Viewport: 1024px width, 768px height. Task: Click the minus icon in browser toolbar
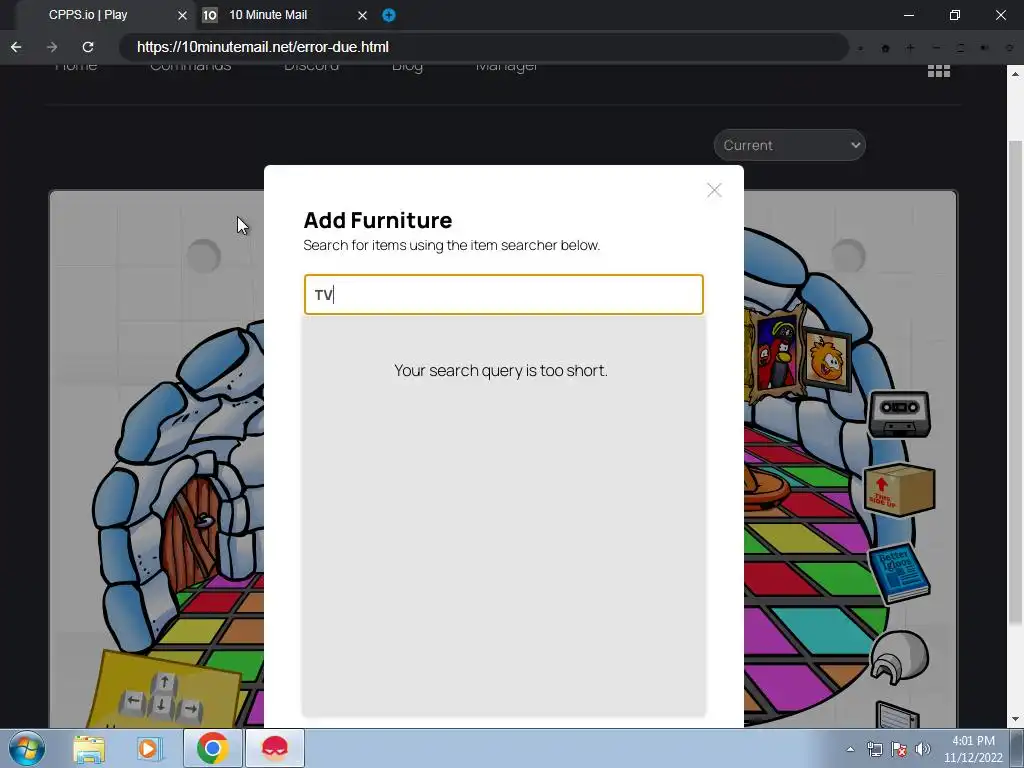pyautogui.click(x=936, y=48)
